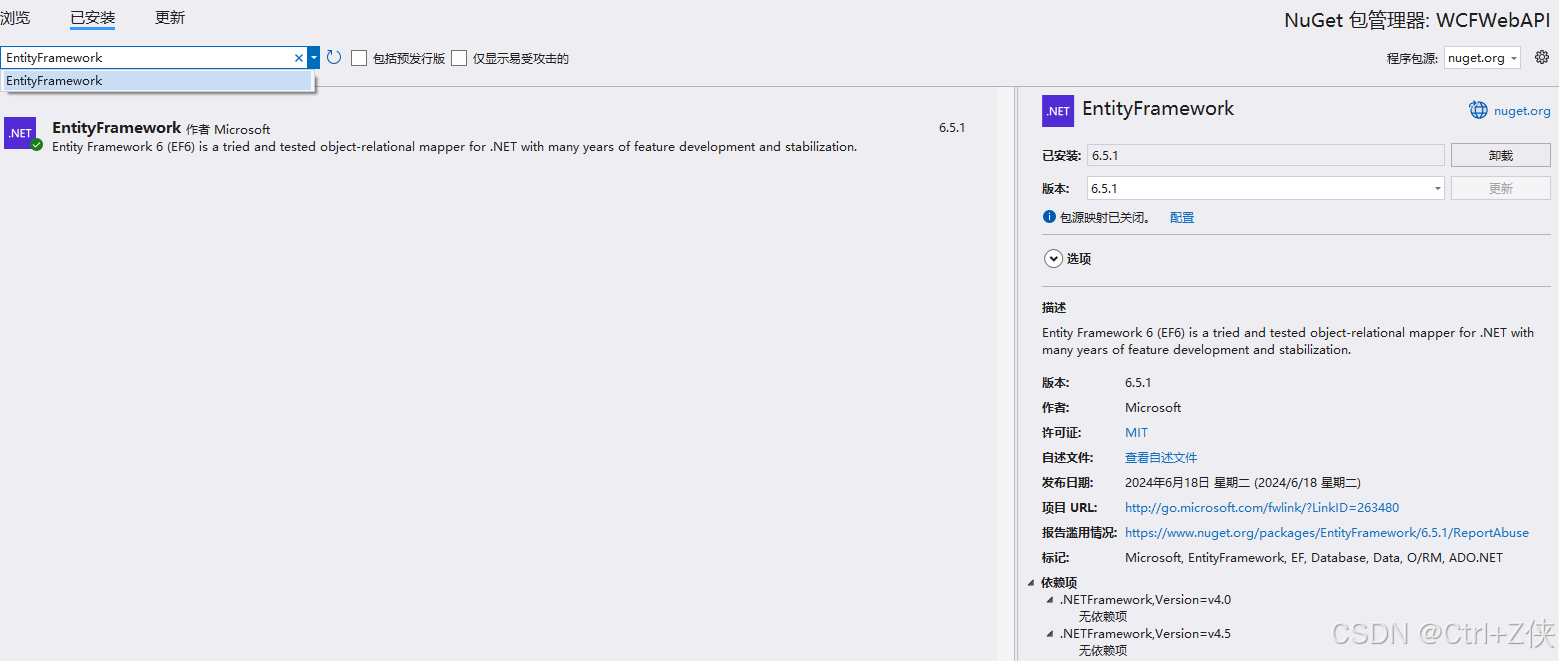Switch to the 浏览 browse tab
Screen dimensions: 1559x661
[15, 18]
